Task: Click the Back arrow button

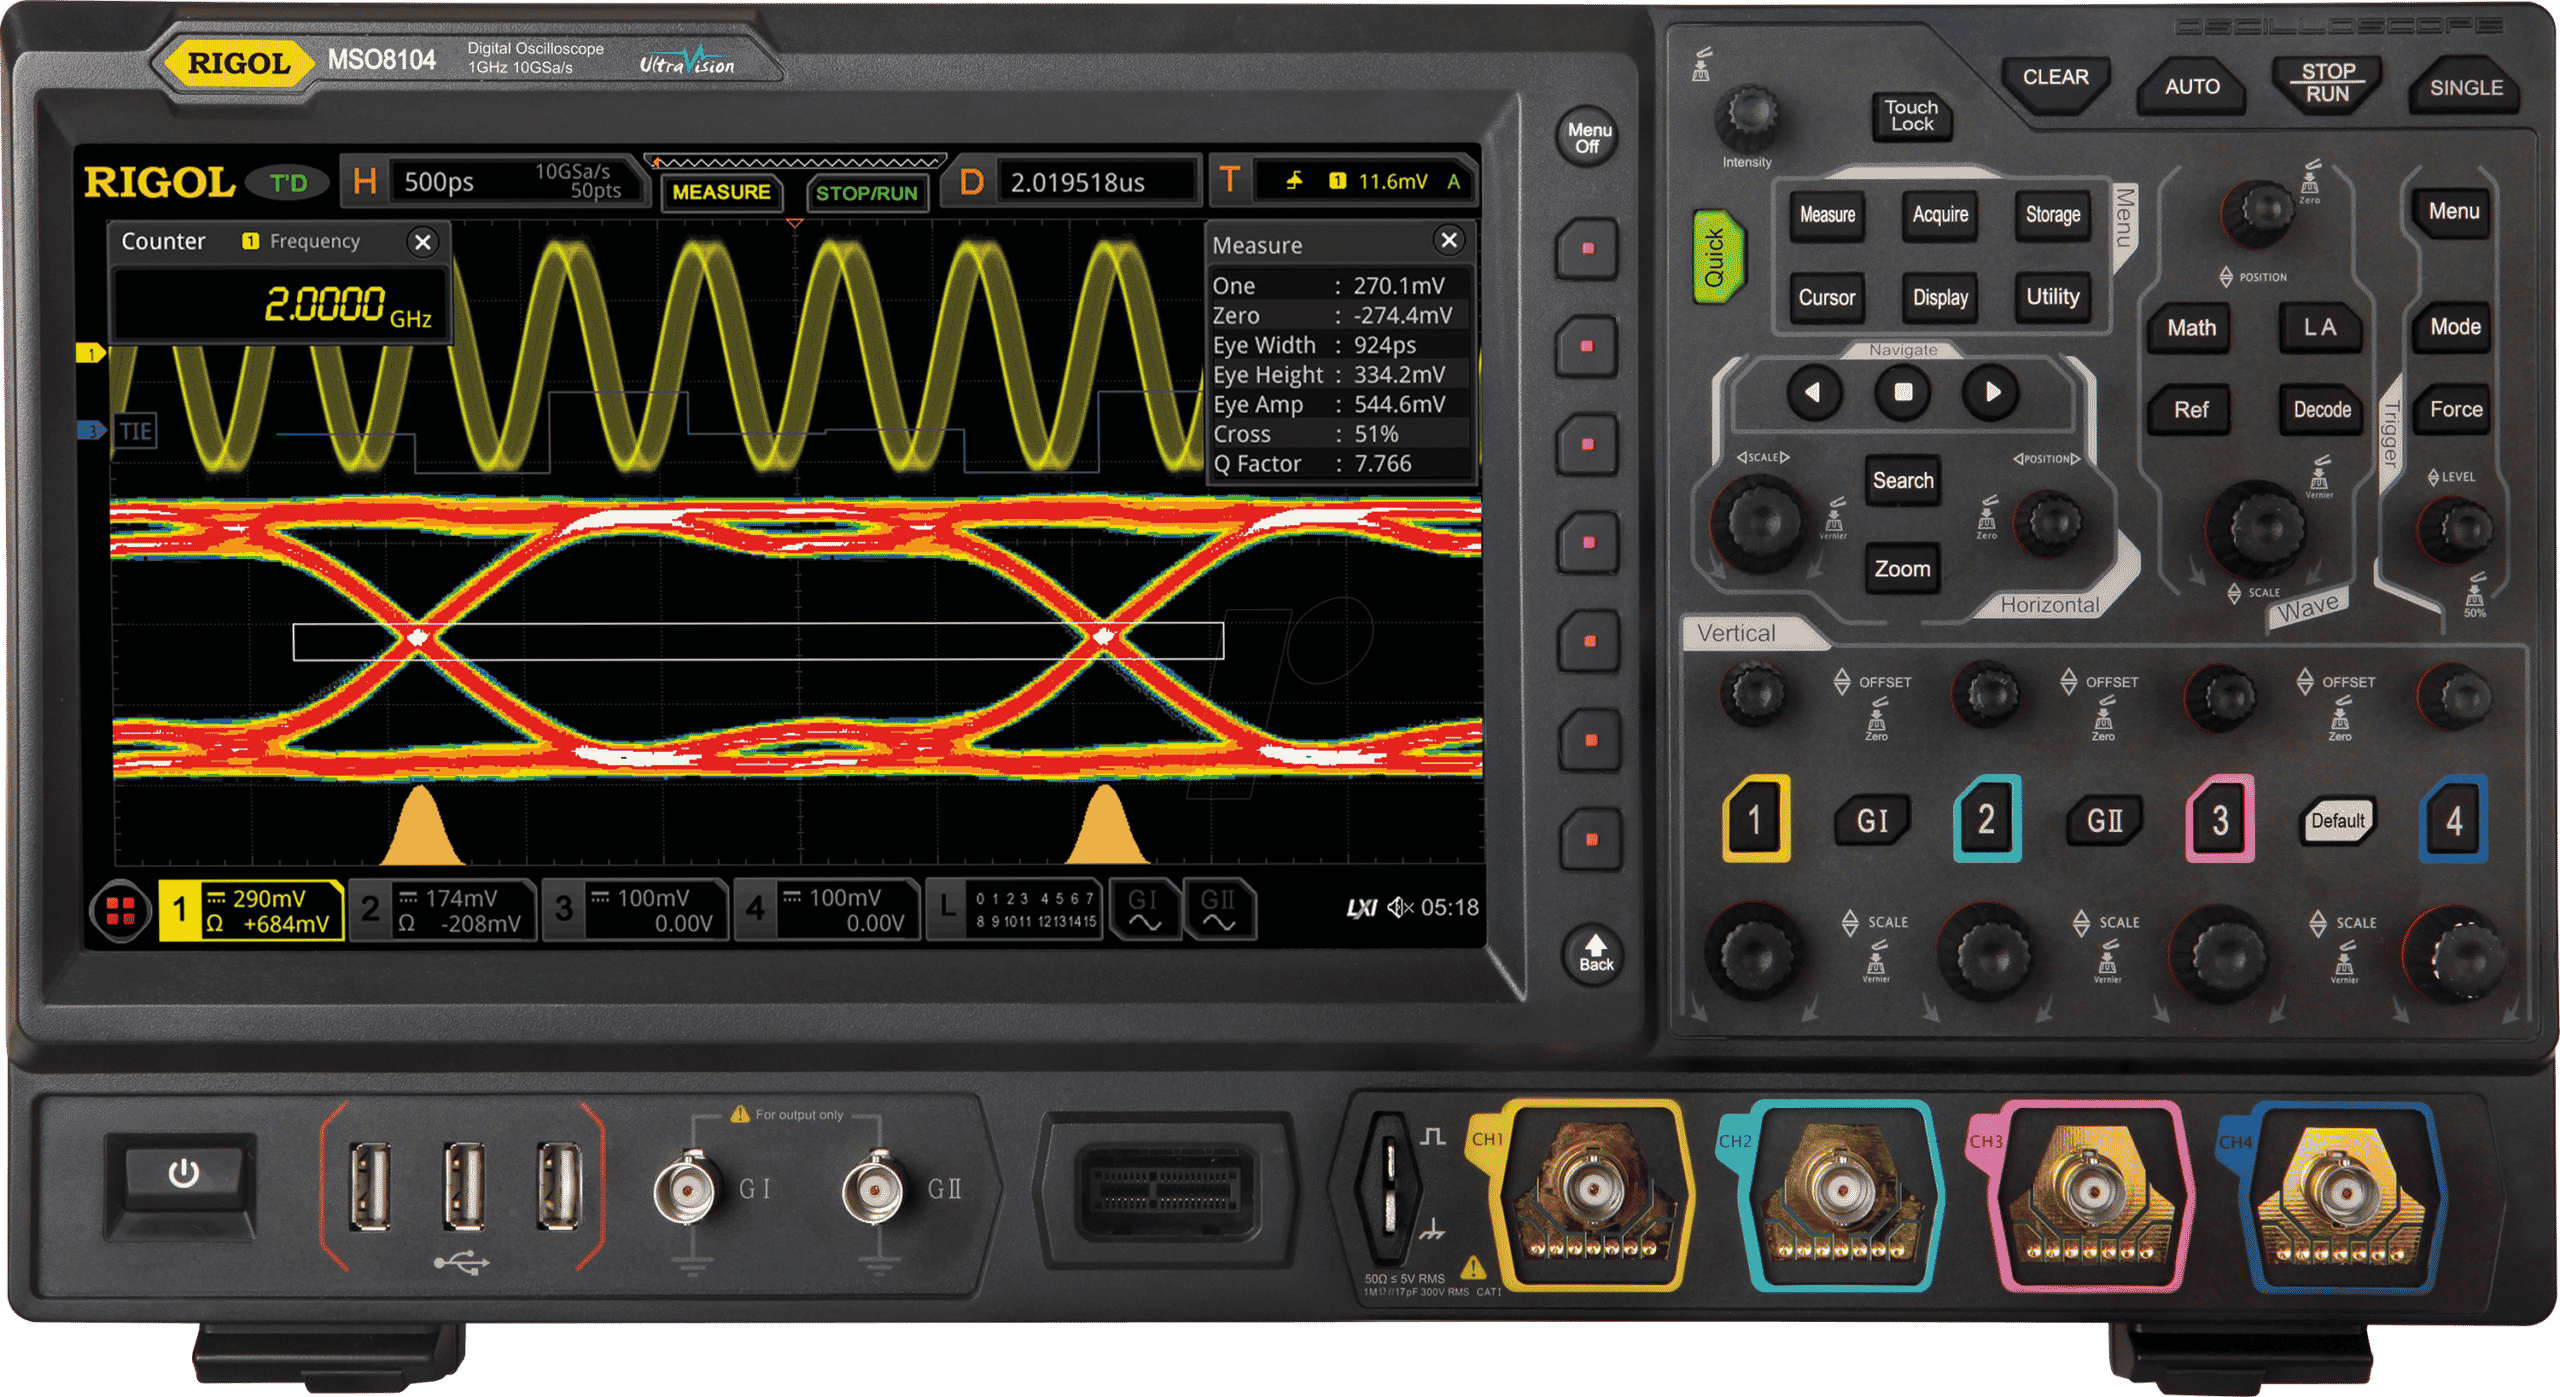Action: pos(1595,953)
